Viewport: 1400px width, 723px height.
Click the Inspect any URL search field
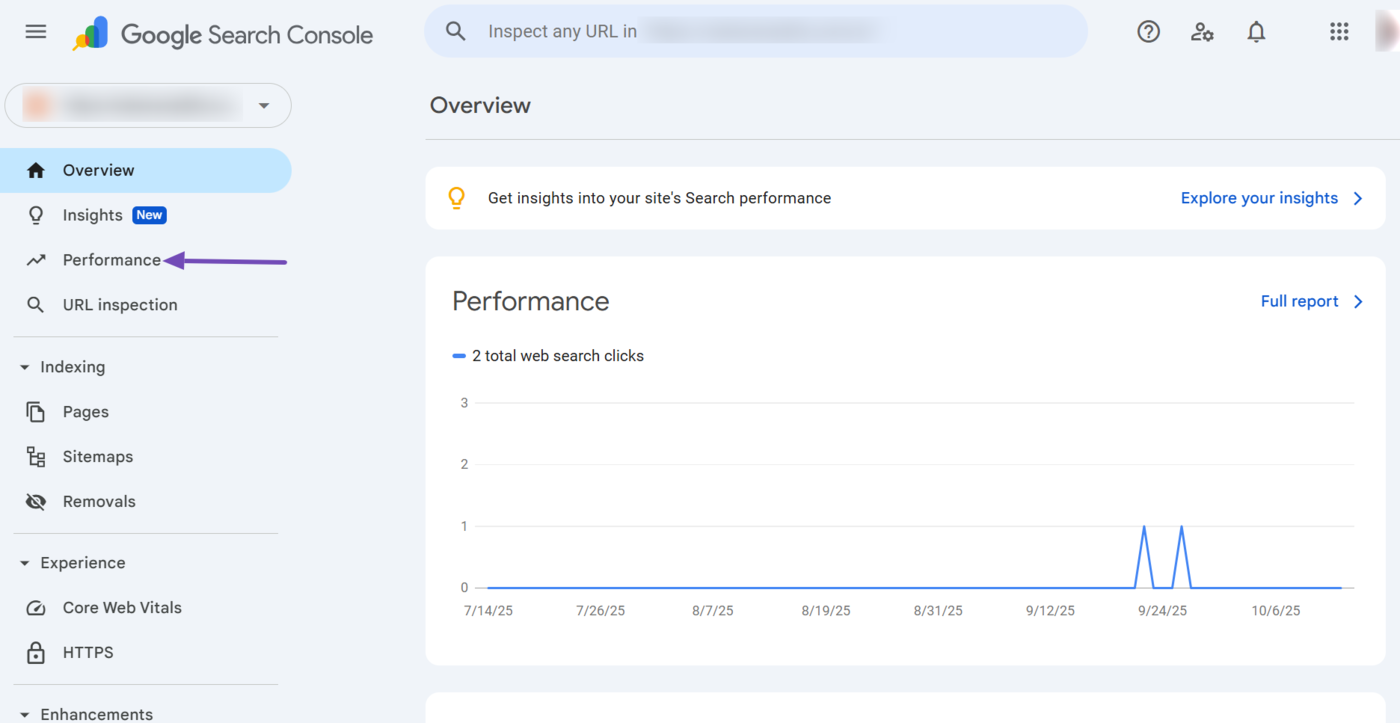(x=760, y=31)
